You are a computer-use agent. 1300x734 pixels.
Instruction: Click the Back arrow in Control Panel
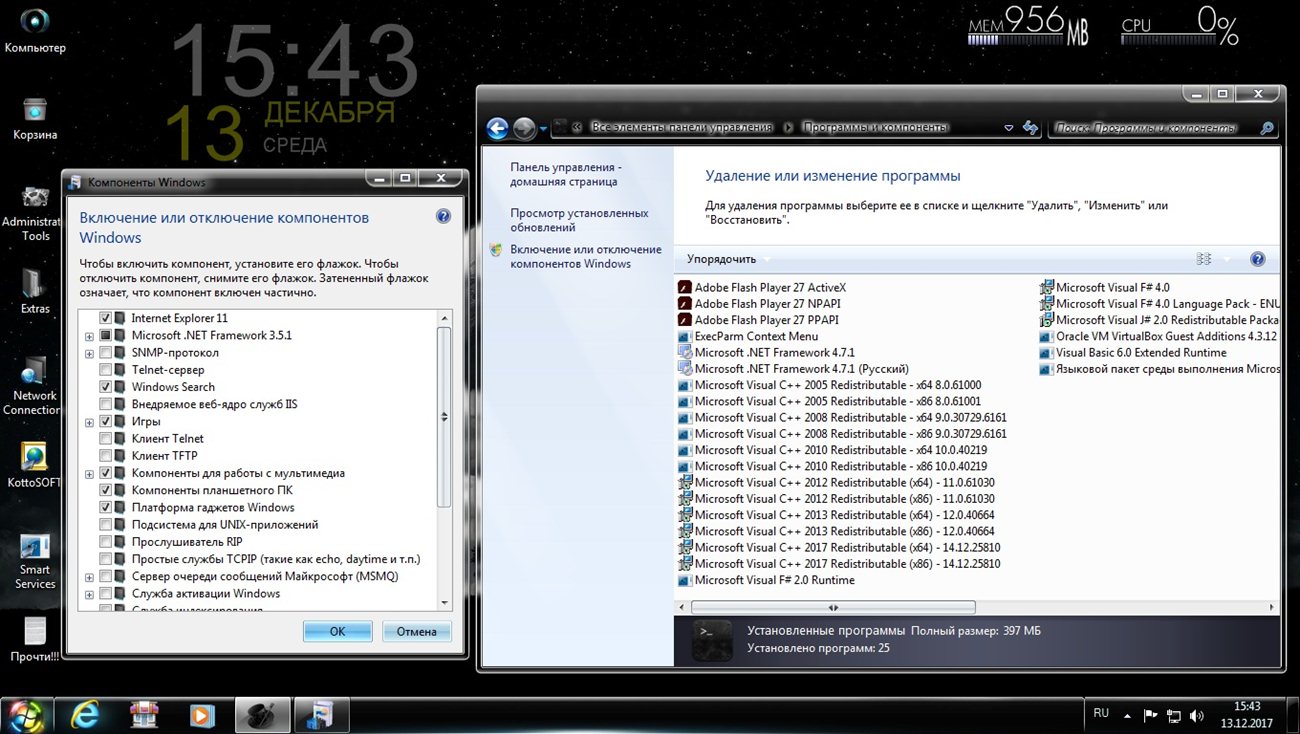[x=497, y=128]
